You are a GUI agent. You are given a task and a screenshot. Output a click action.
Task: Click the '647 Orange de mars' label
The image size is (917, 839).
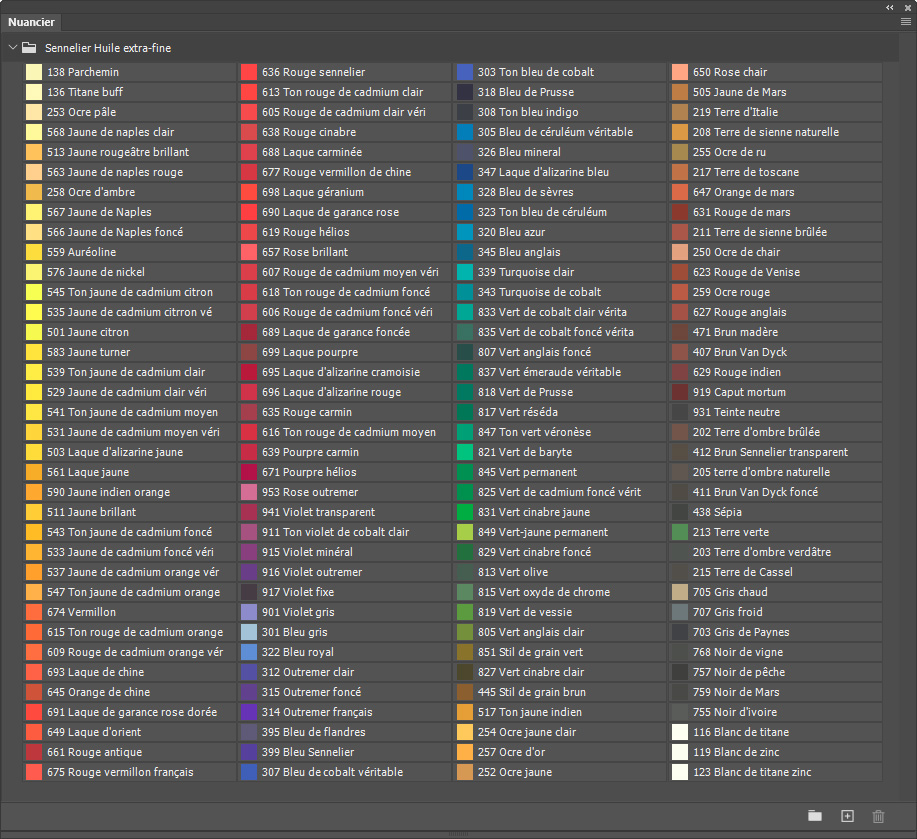click(x=744, y=192)
